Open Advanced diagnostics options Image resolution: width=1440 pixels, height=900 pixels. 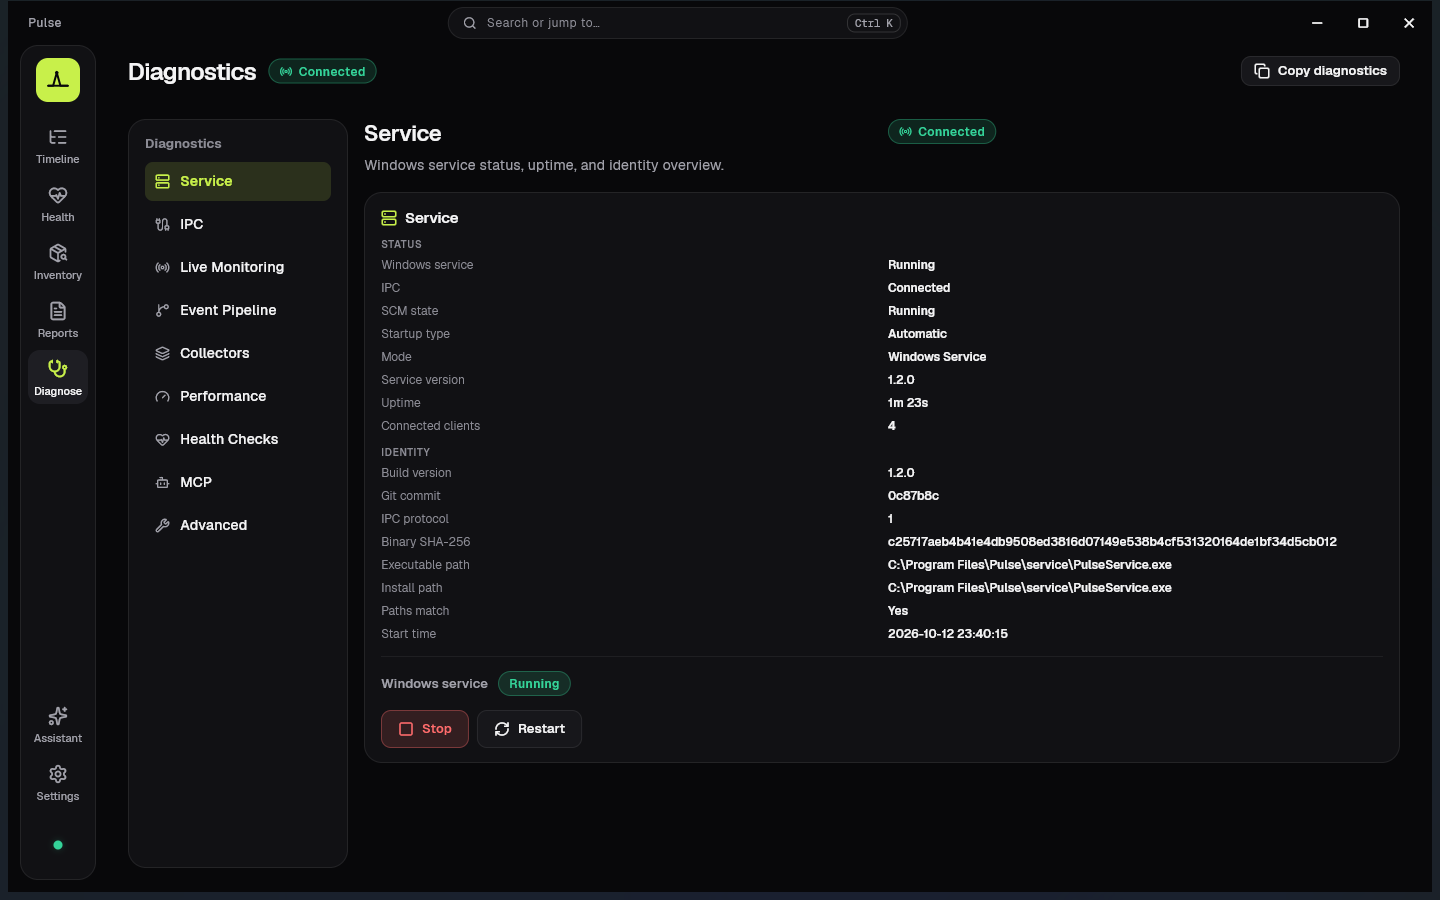tap(238, 525)
